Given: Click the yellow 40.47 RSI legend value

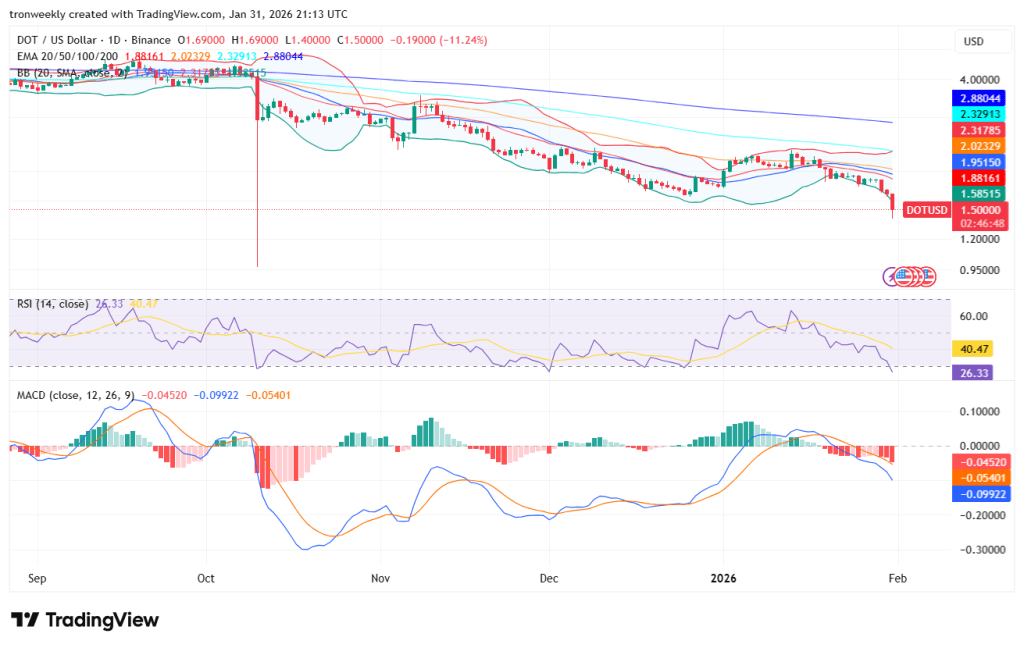Looking at the screenshot, I should click(x=144, y=304).
